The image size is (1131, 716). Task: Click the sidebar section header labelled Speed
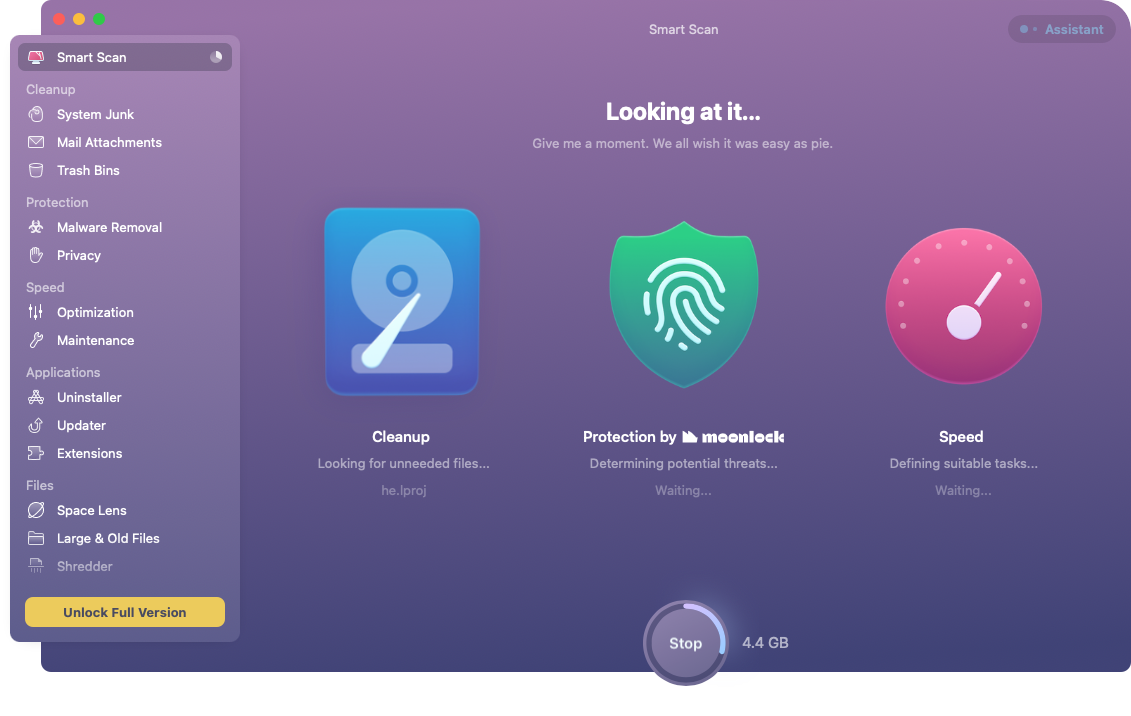pos(45,288)
